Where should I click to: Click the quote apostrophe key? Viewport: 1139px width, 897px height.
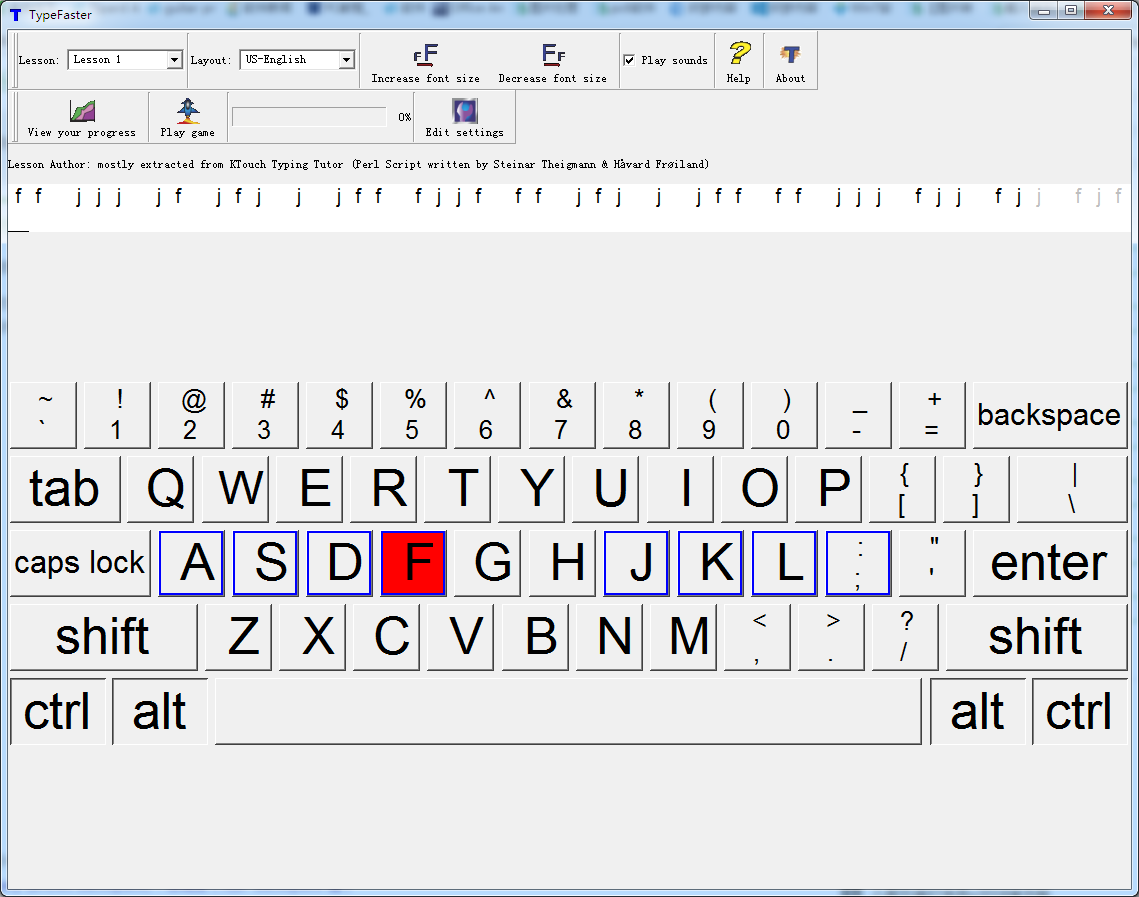[x=933, y=563]
